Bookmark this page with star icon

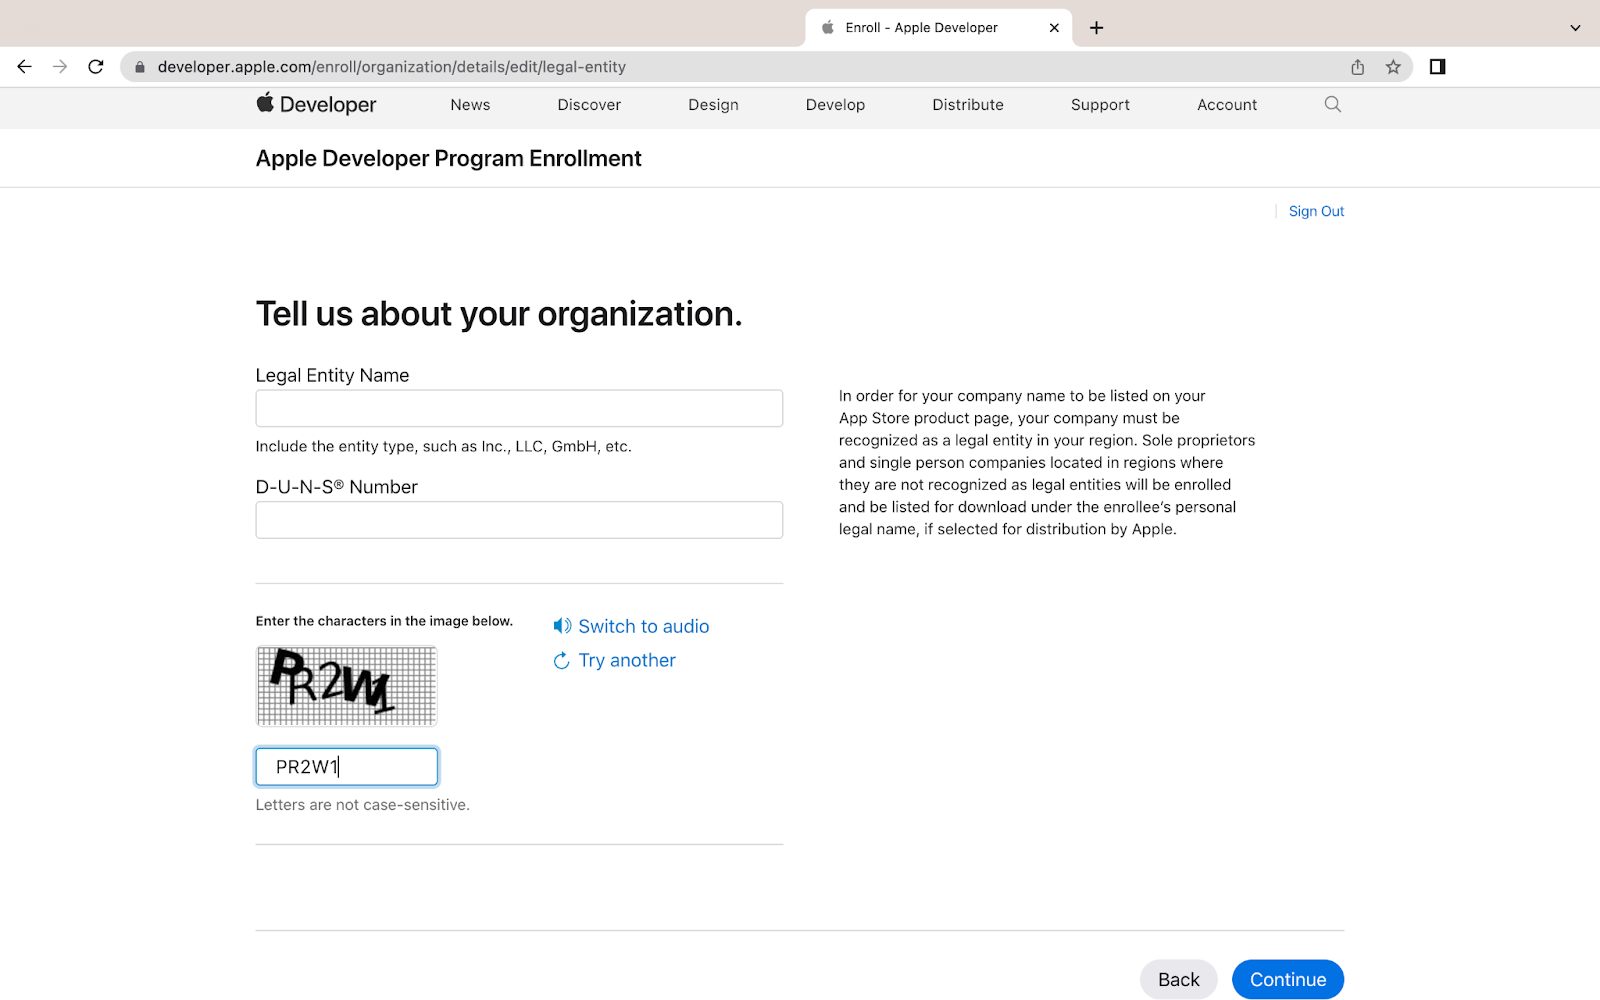click(x=1393, y=67)
